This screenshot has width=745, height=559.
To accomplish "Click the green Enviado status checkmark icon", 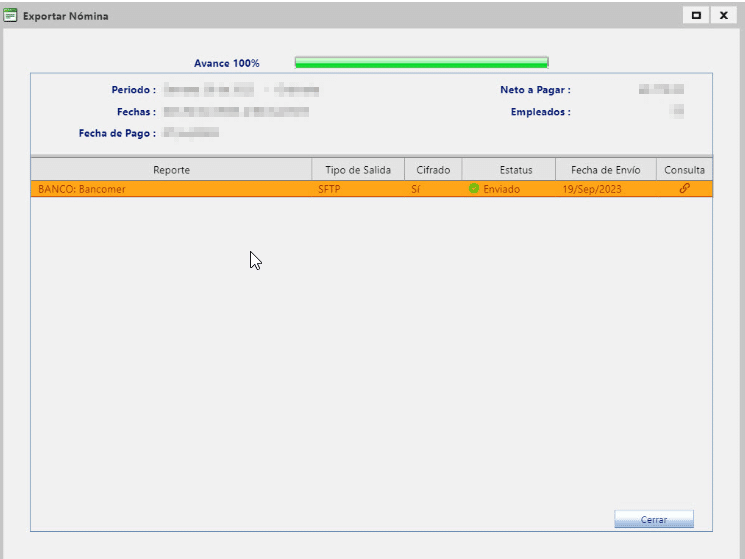I will click(474, 189).
